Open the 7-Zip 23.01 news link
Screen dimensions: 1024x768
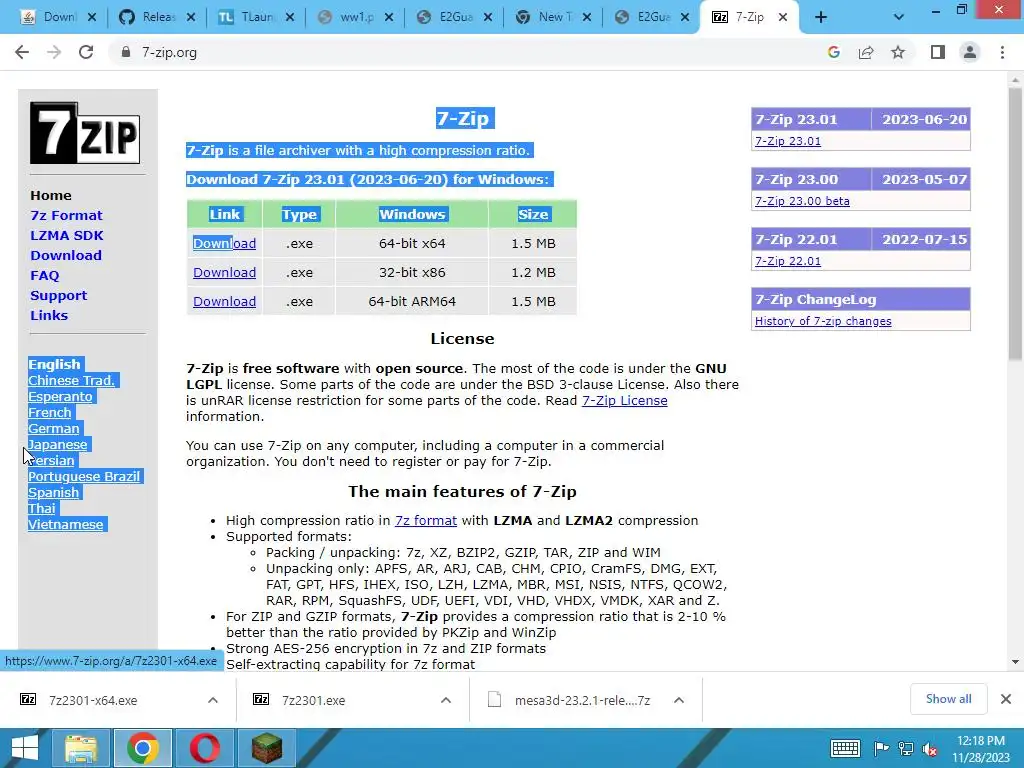(x=788, y=141)
